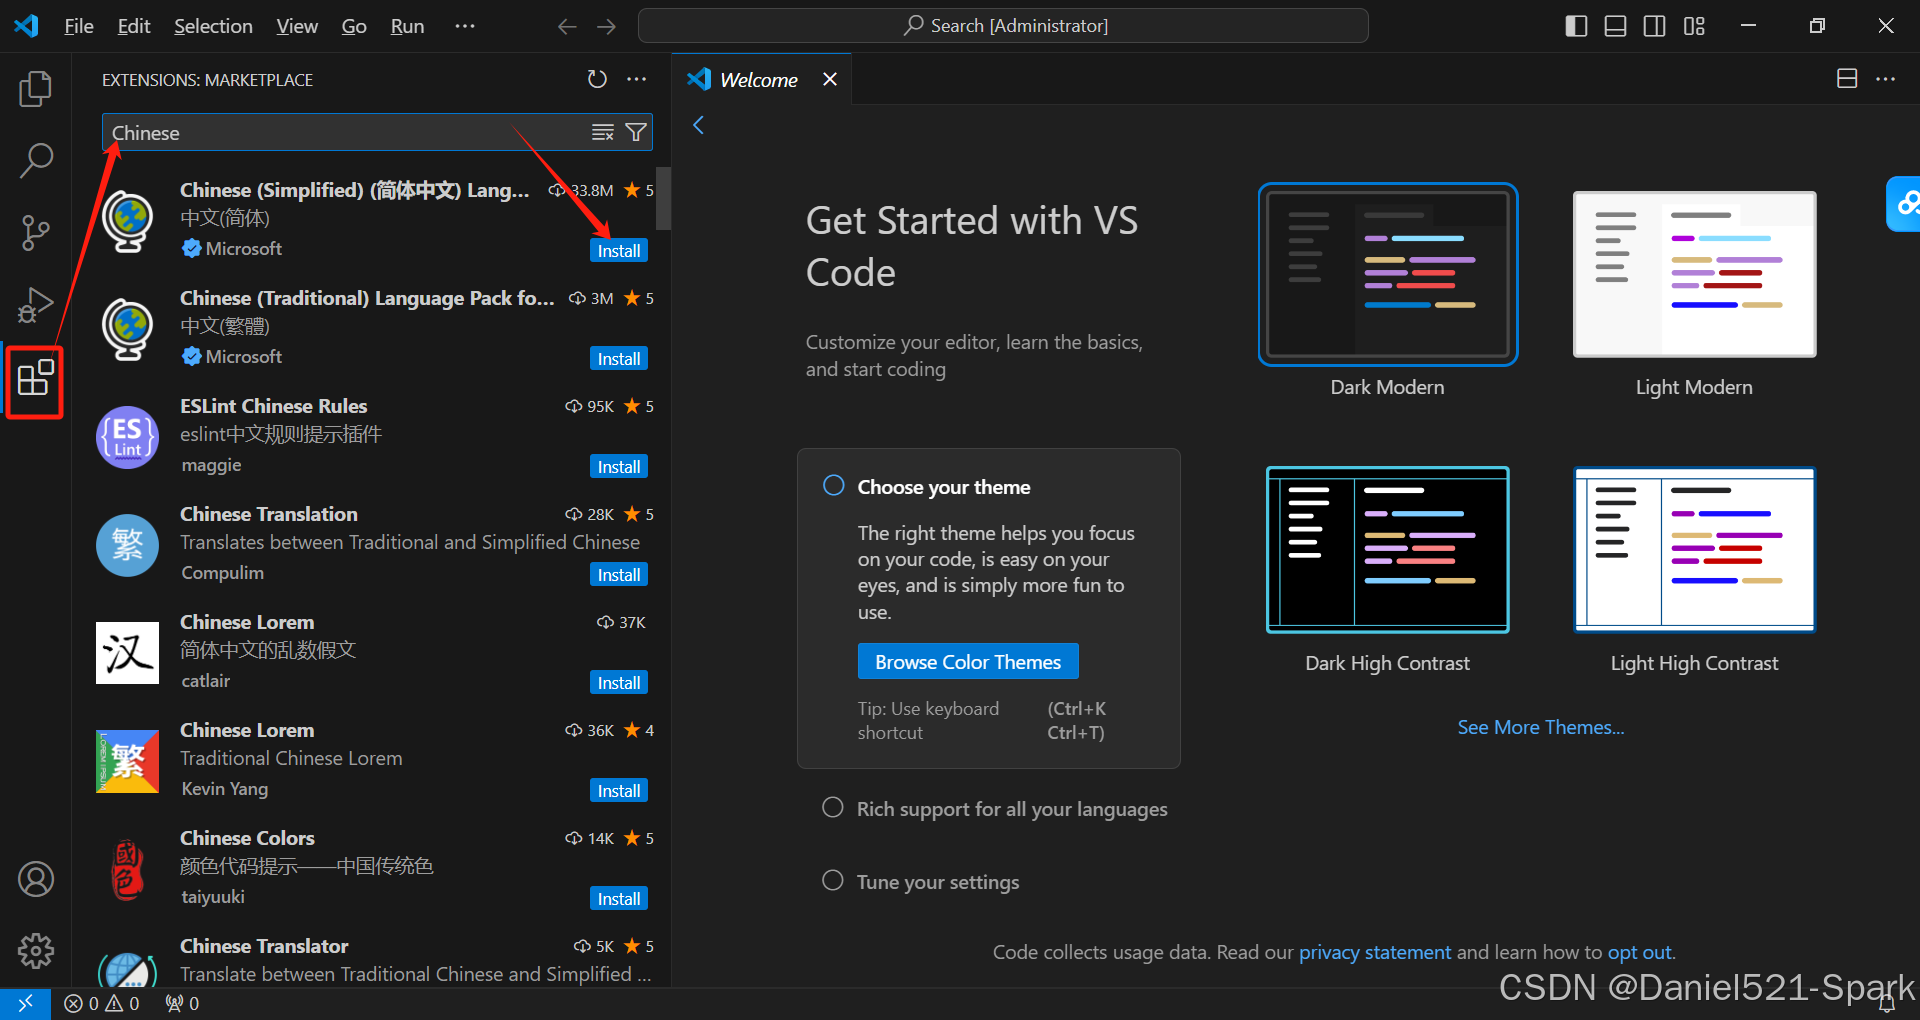Open the Explorer view in activity bar
Screen dimensions: 1920x1020
tap(35, 89)
